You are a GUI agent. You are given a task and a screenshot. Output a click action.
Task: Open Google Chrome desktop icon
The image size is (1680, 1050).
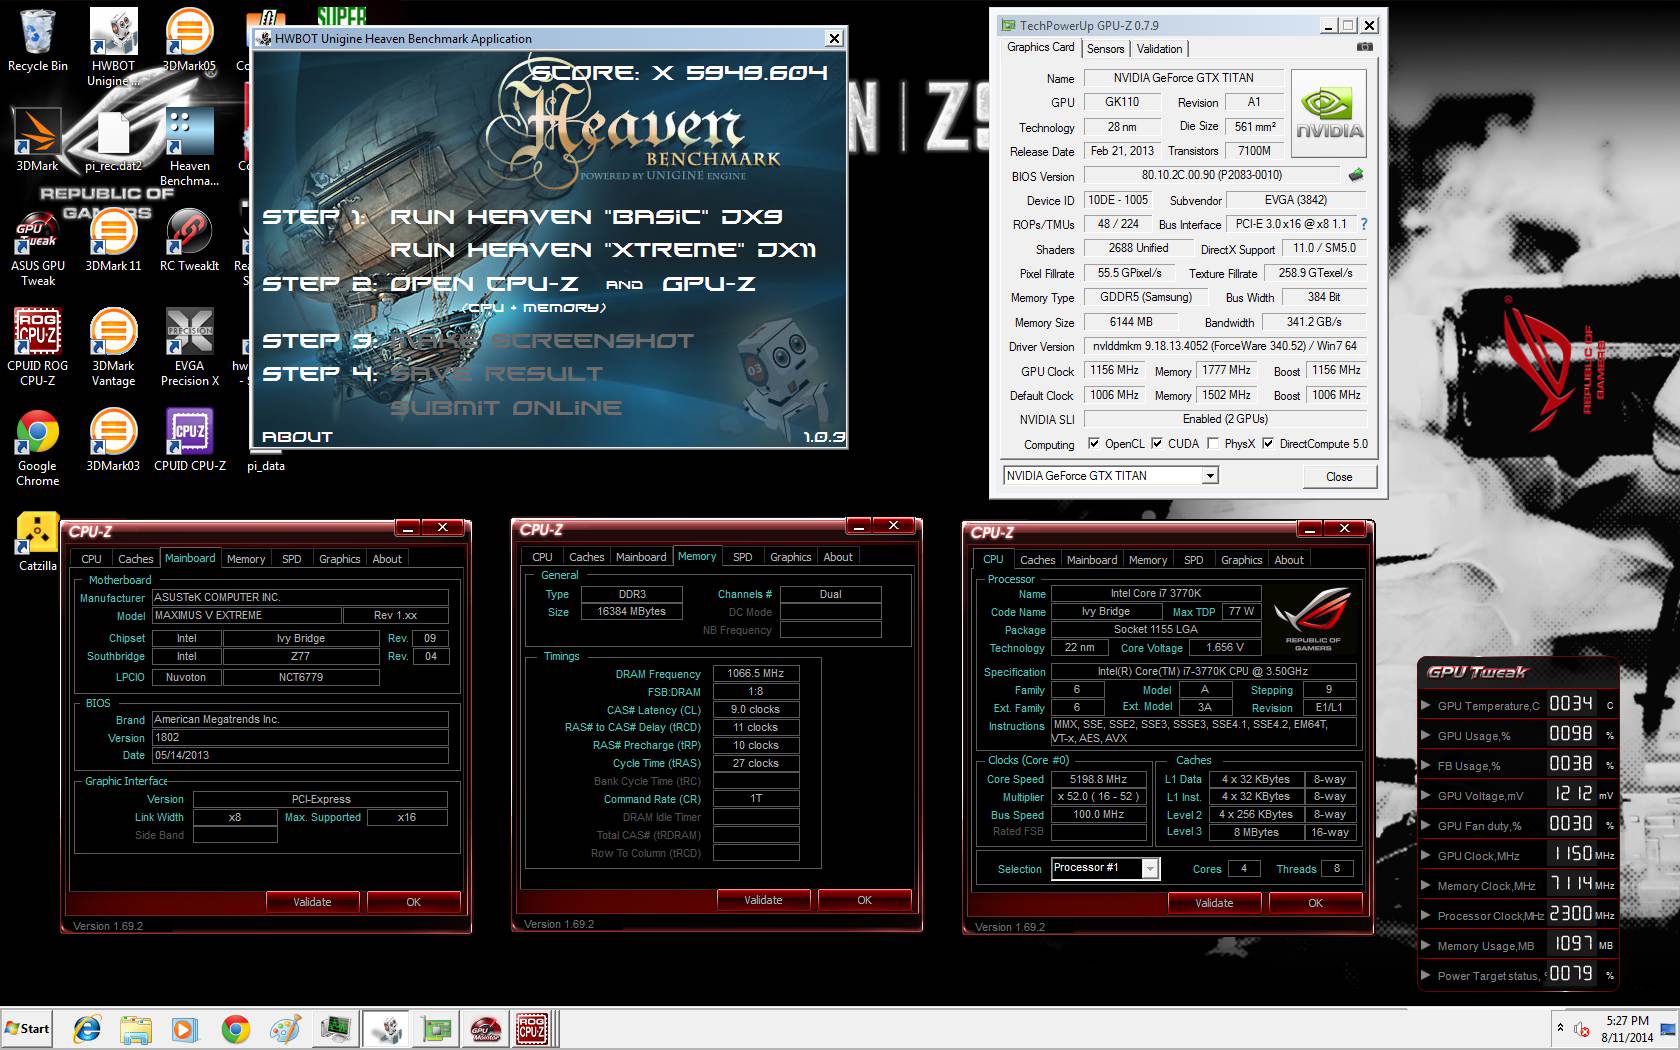37,448
